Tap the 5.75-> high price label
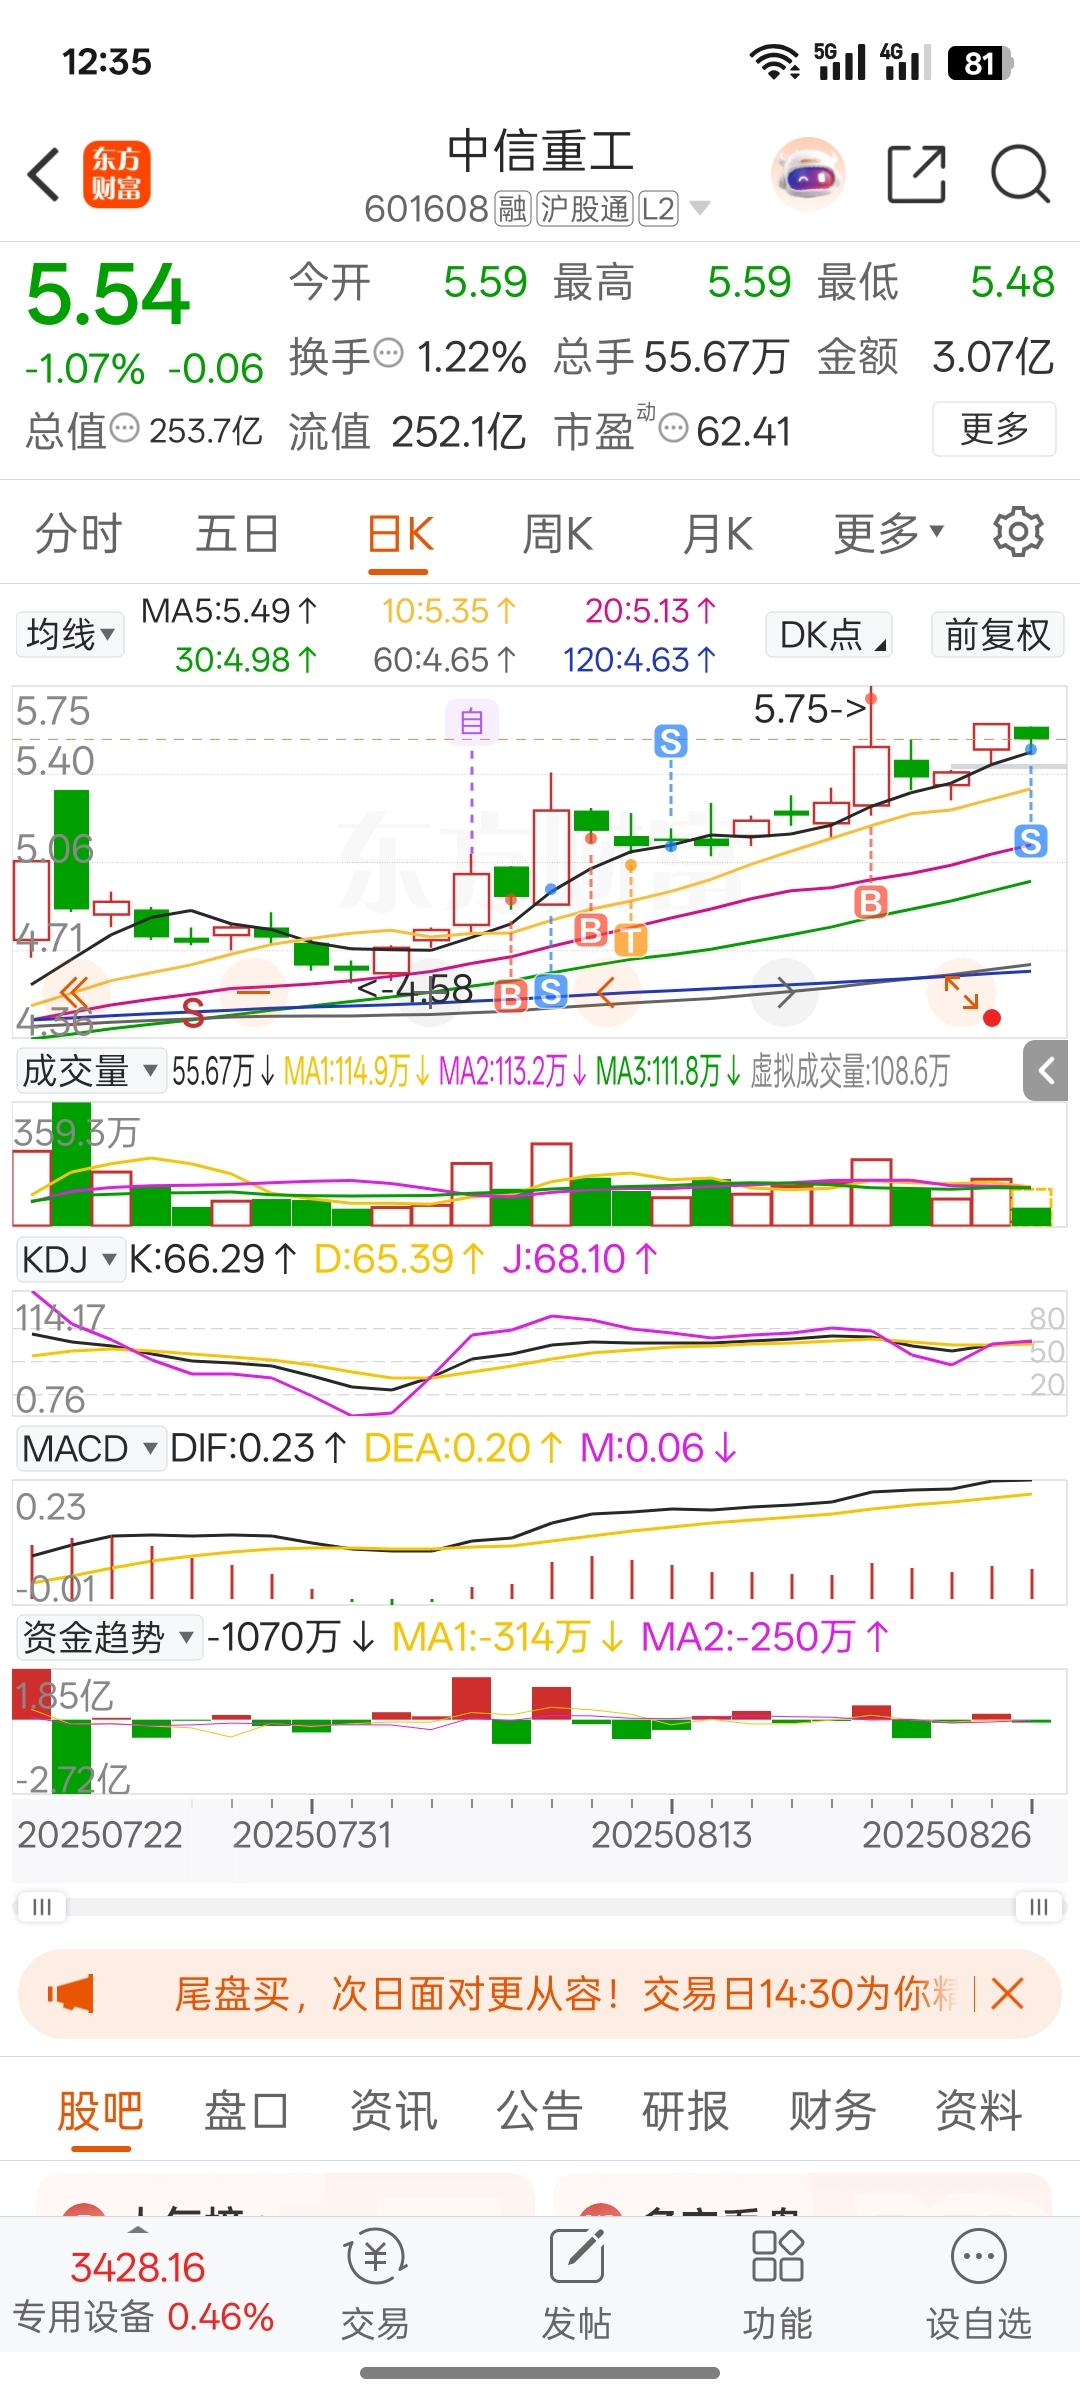Viewport: 1080px width, 2400px height. point(809,709)
